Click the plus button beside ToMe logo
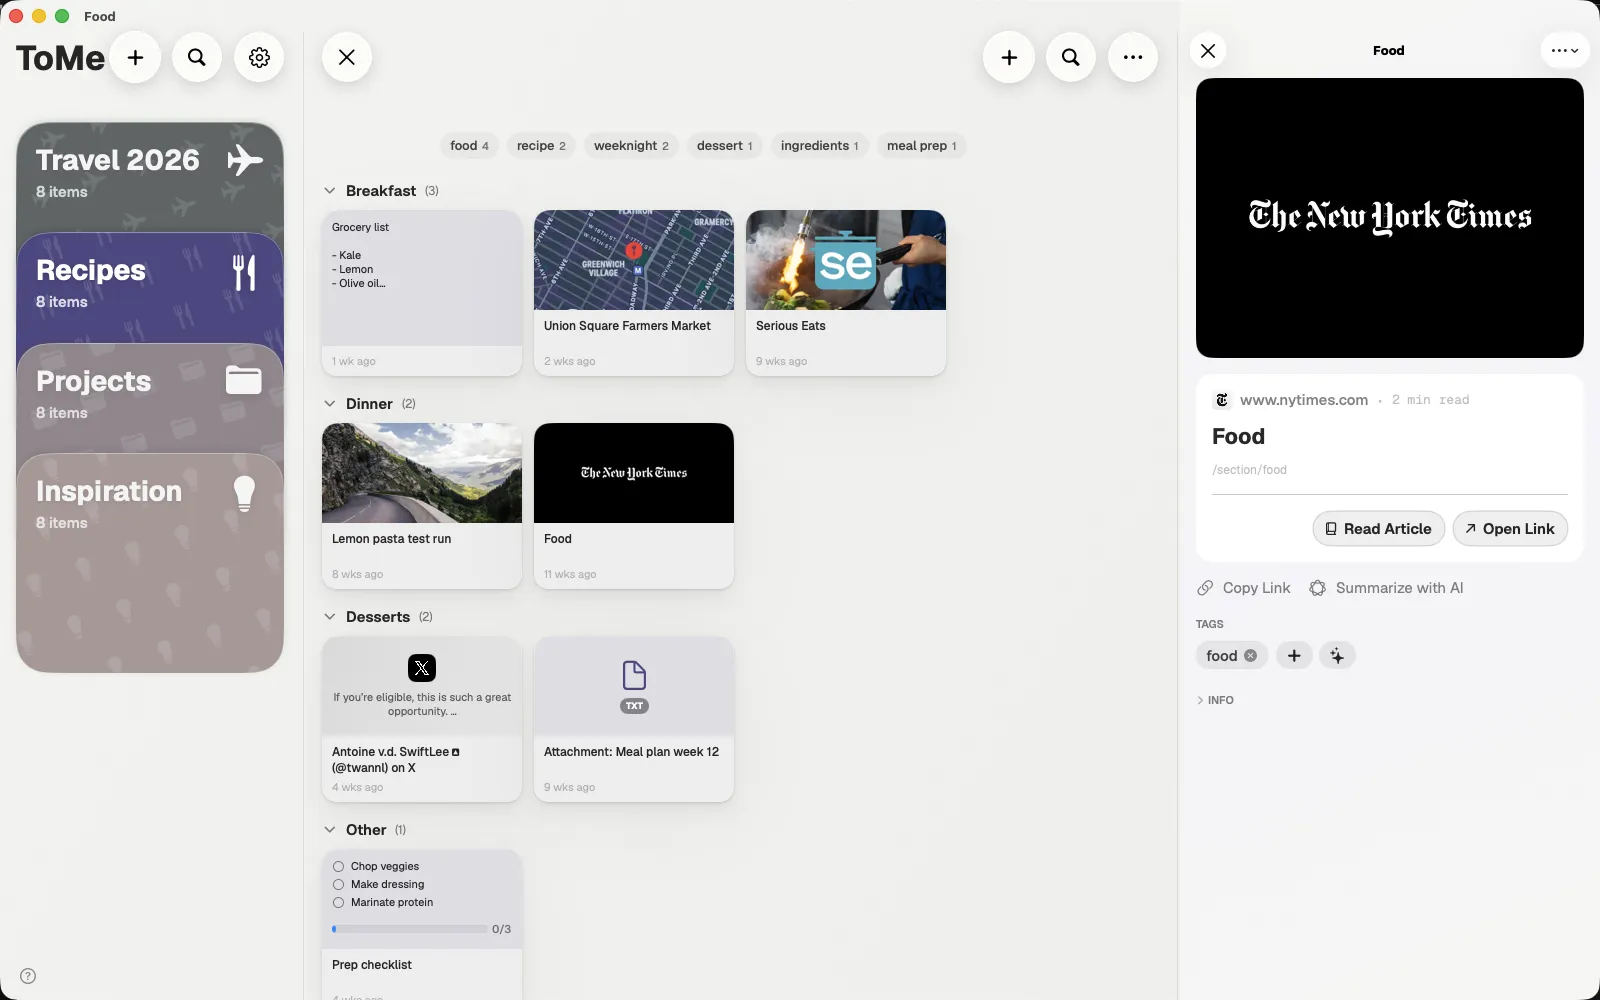The height and width of the screenshot is (1000, 1600). 136,58
